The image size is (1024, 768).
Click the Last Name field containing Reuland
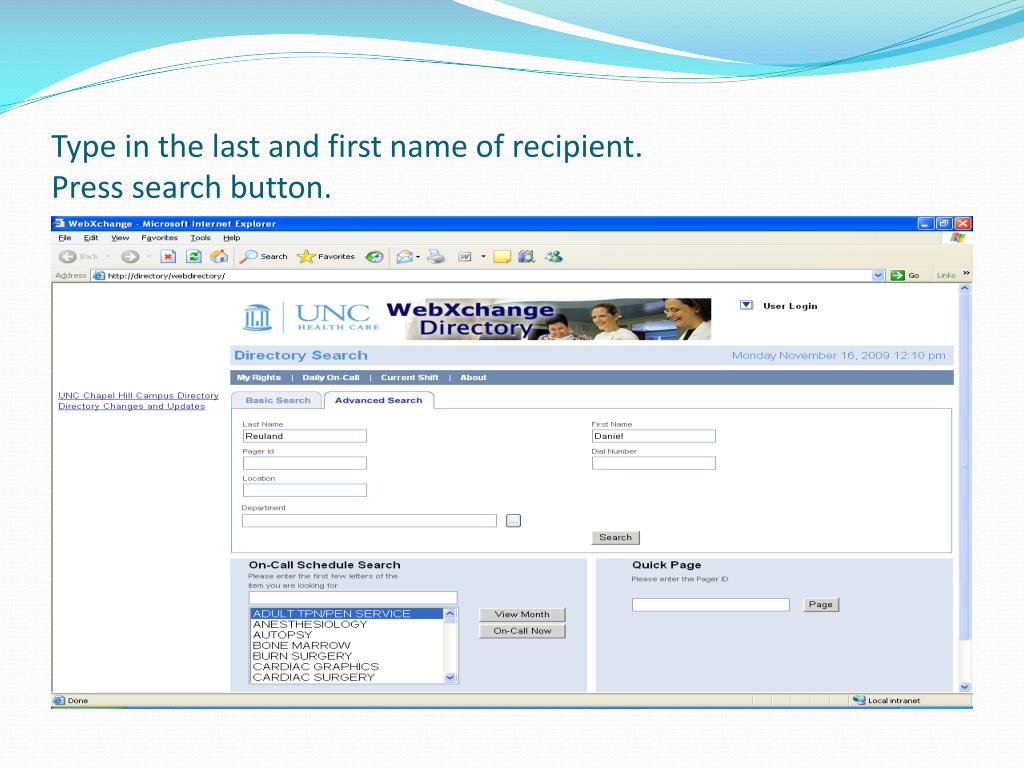click(x=304, y=436)
